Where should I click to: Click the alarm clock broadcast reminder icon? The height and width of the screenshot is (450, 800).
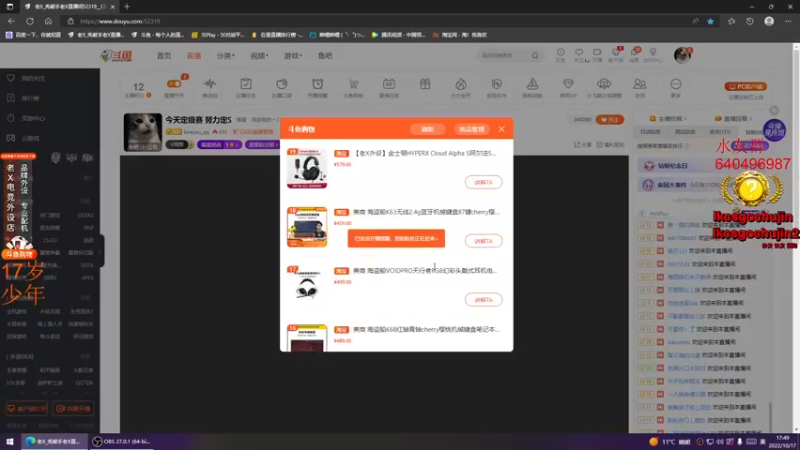point(317,84)
